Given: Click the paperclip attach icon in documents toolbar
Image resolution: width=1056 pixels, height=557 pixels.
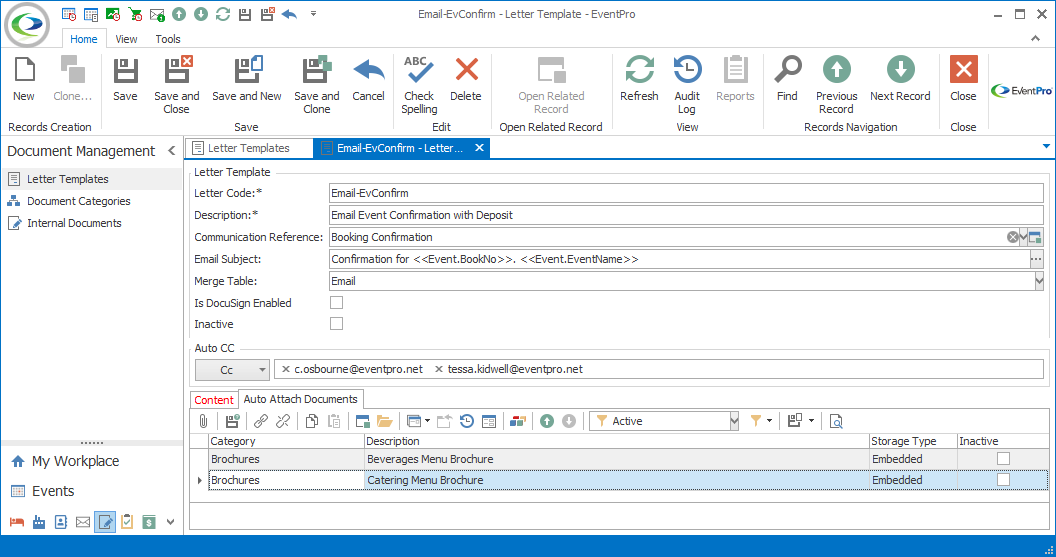Looking at the screenshot, I should coord(203,422).
